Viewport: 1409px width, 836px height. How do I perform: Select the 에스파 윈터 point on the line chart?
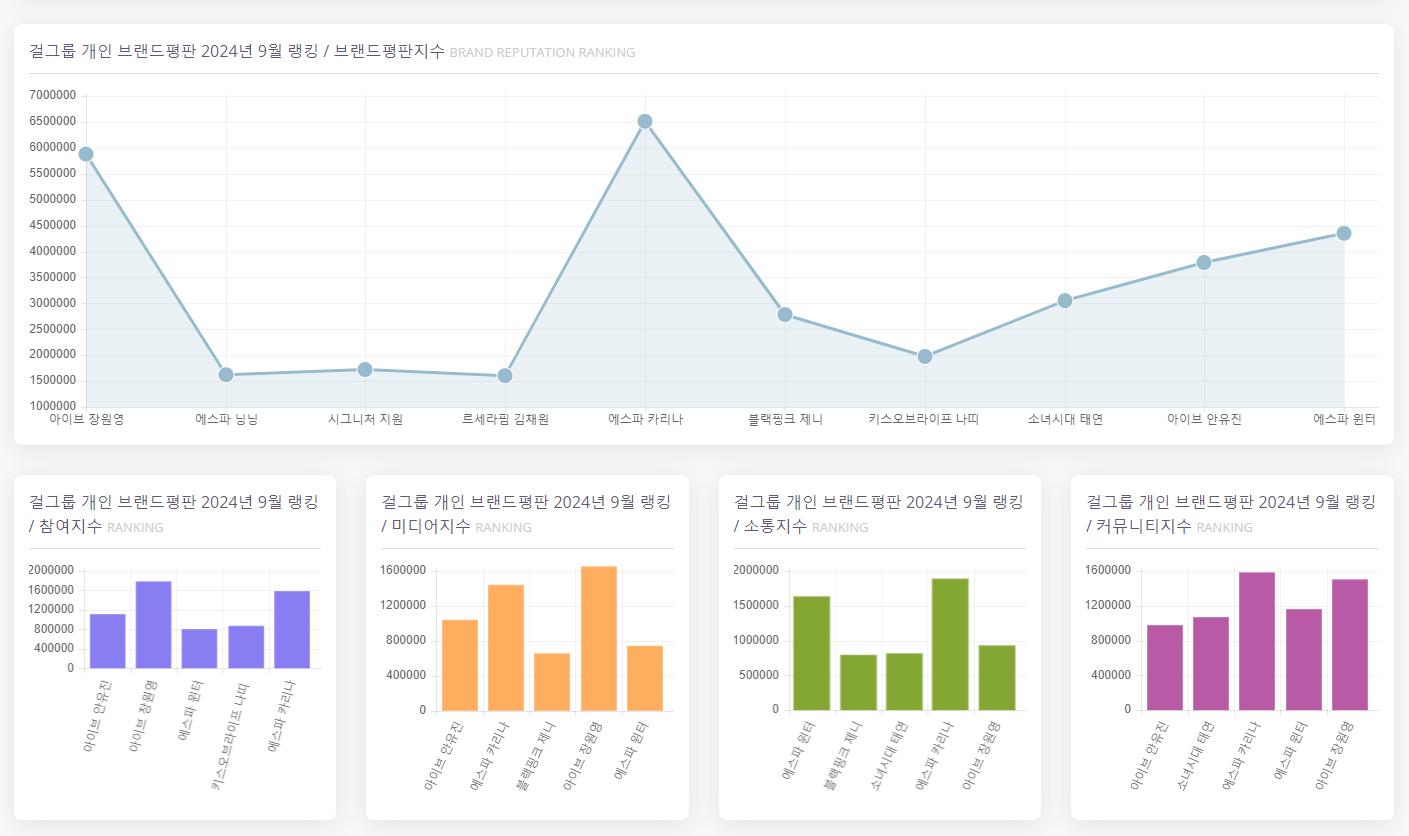1344,234
